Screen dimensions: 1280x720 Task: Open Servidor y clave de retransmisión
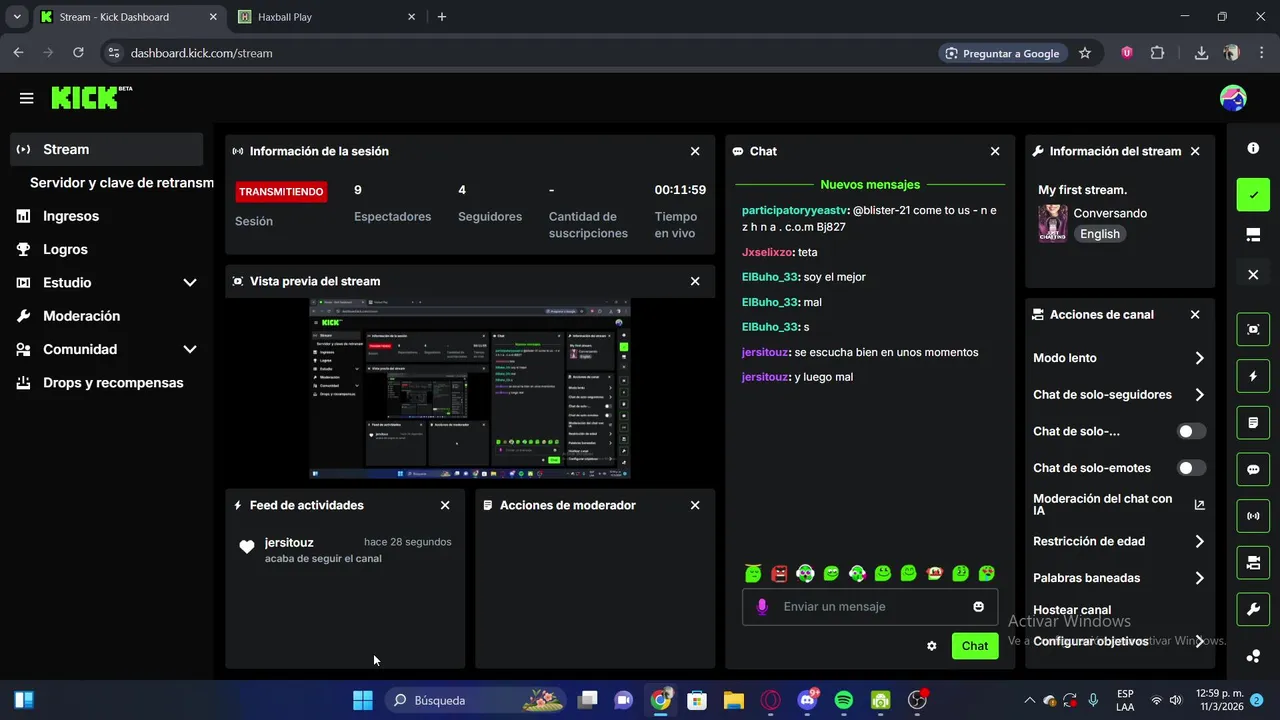[x=122, y=183]
